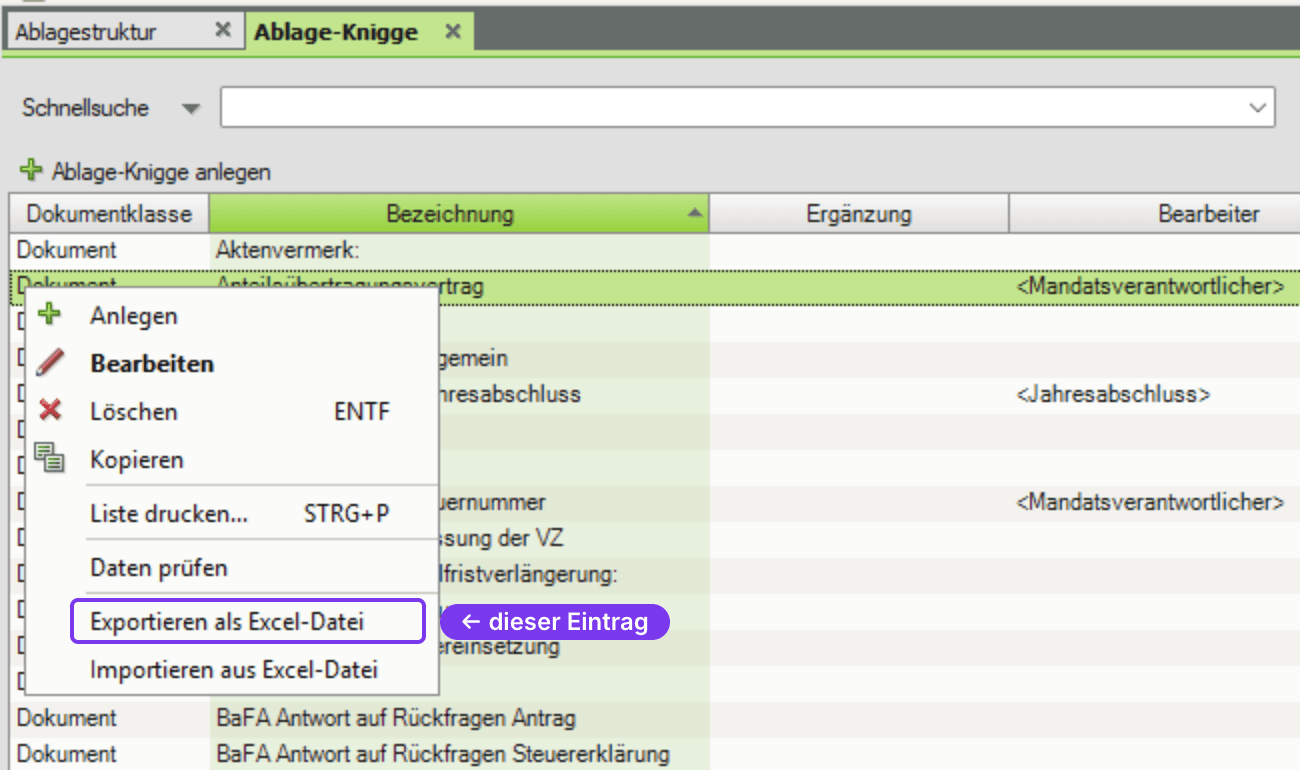The image size is (1300, 770).
Task: Choose Importieren aus Excel-Datei
Action: coord(232,670)
